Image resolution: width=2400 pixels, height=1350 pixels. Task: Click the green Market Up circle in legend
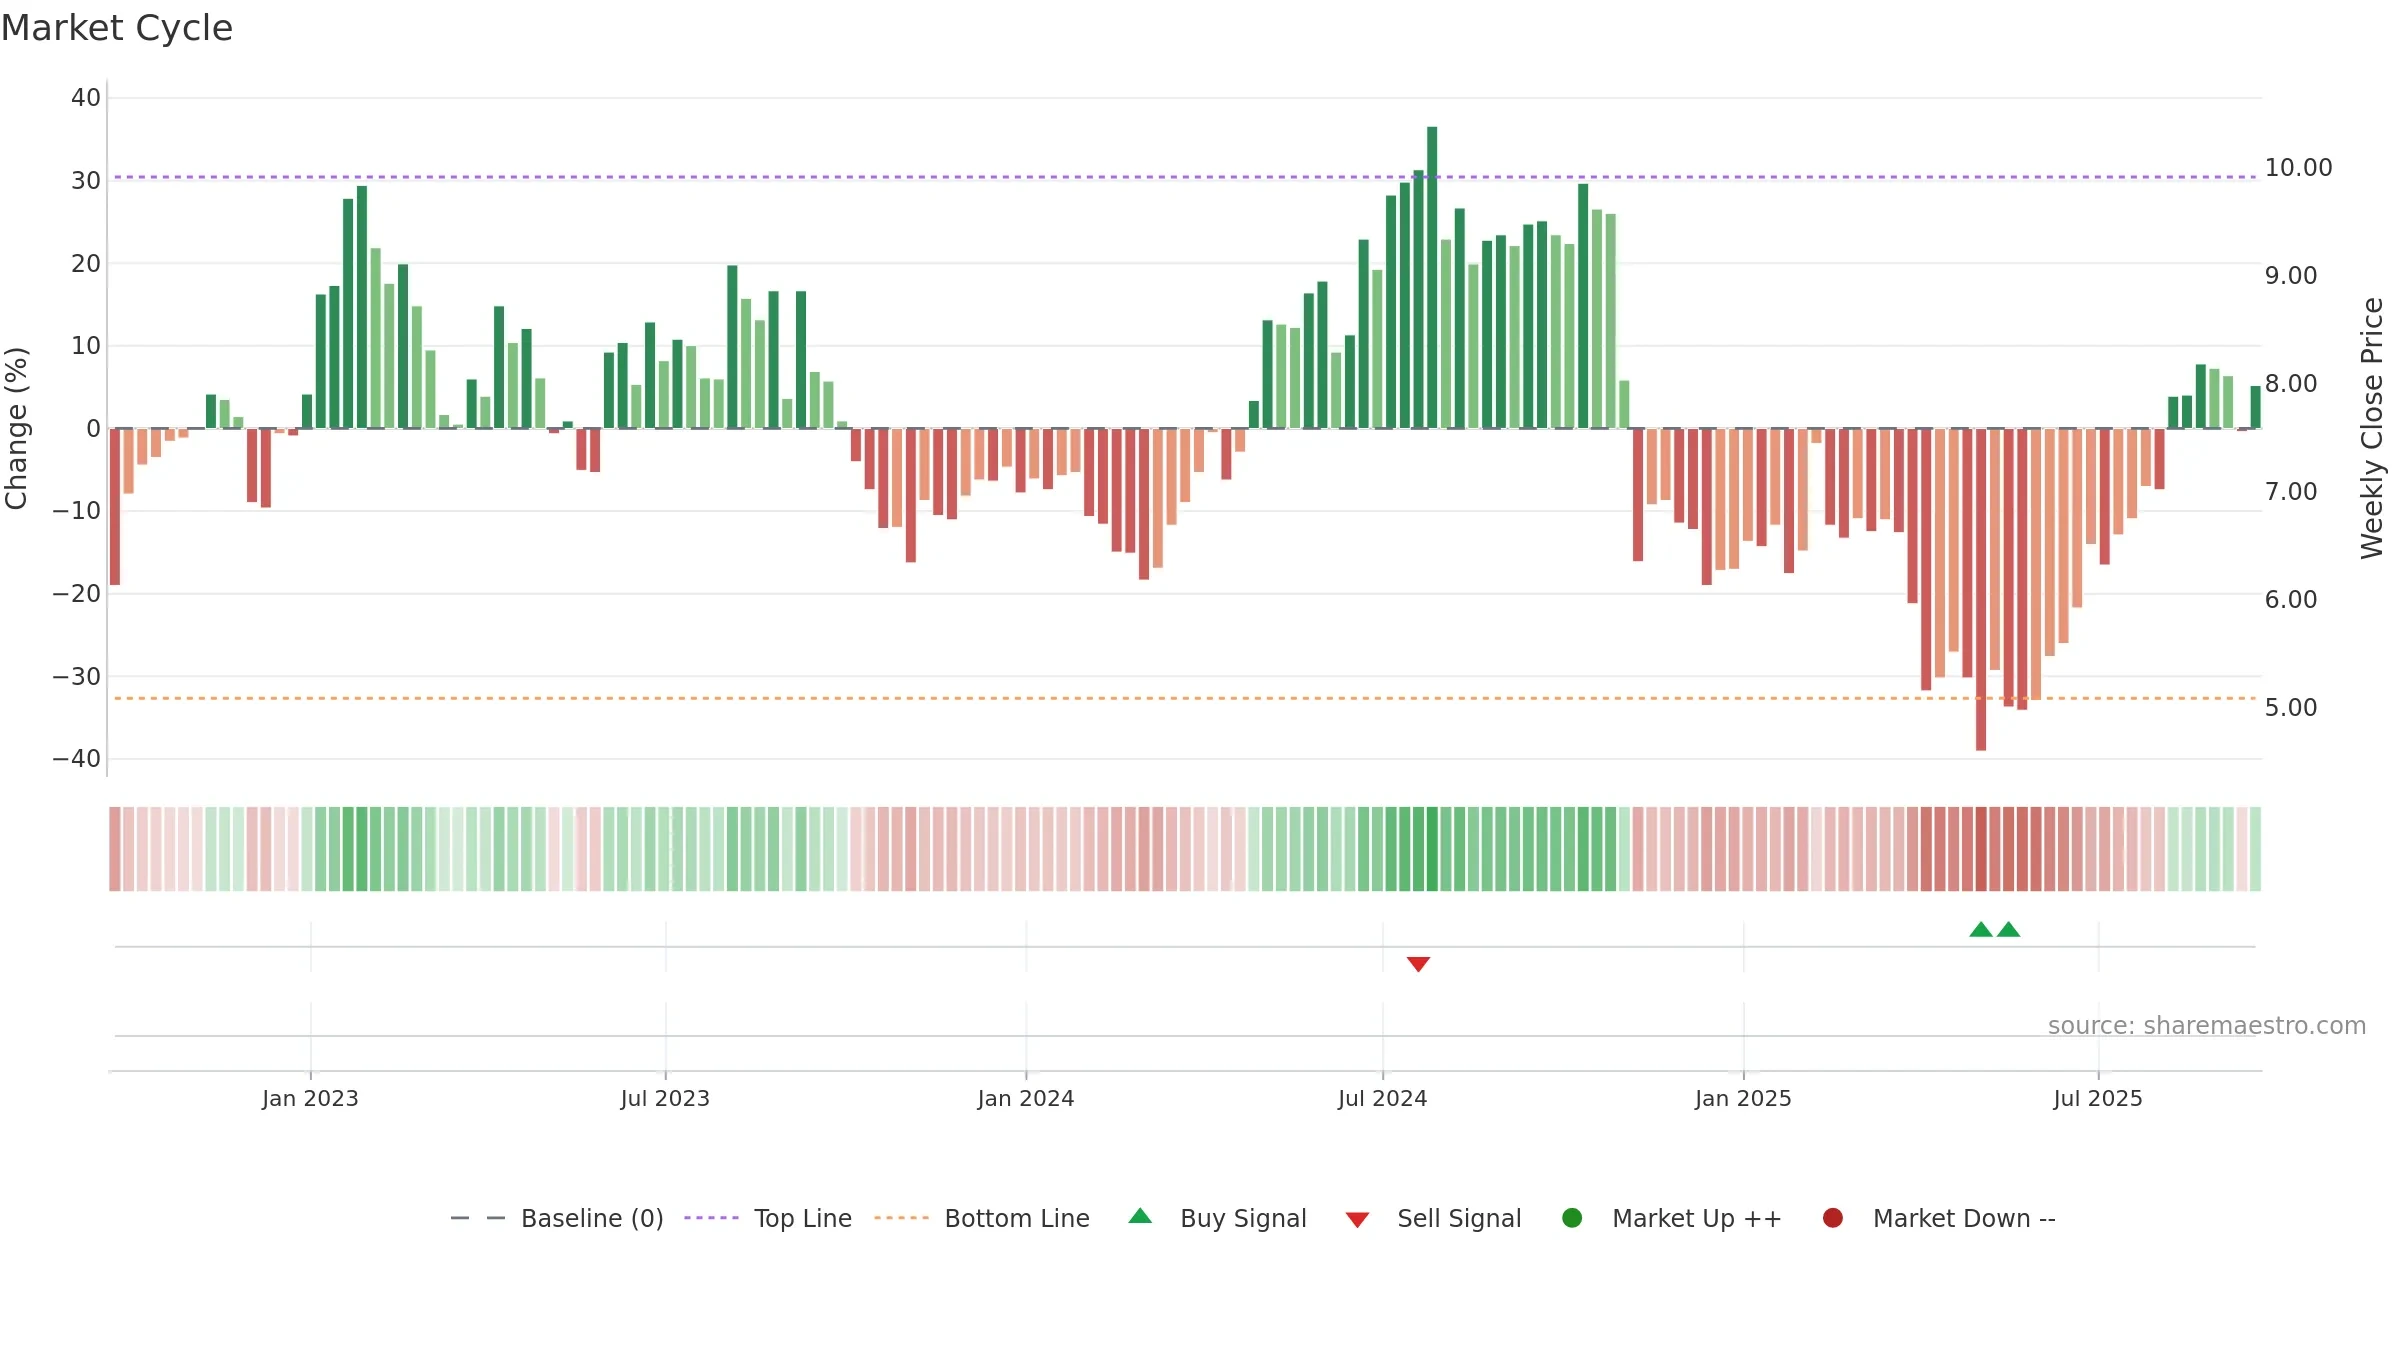point(1572,1218)
